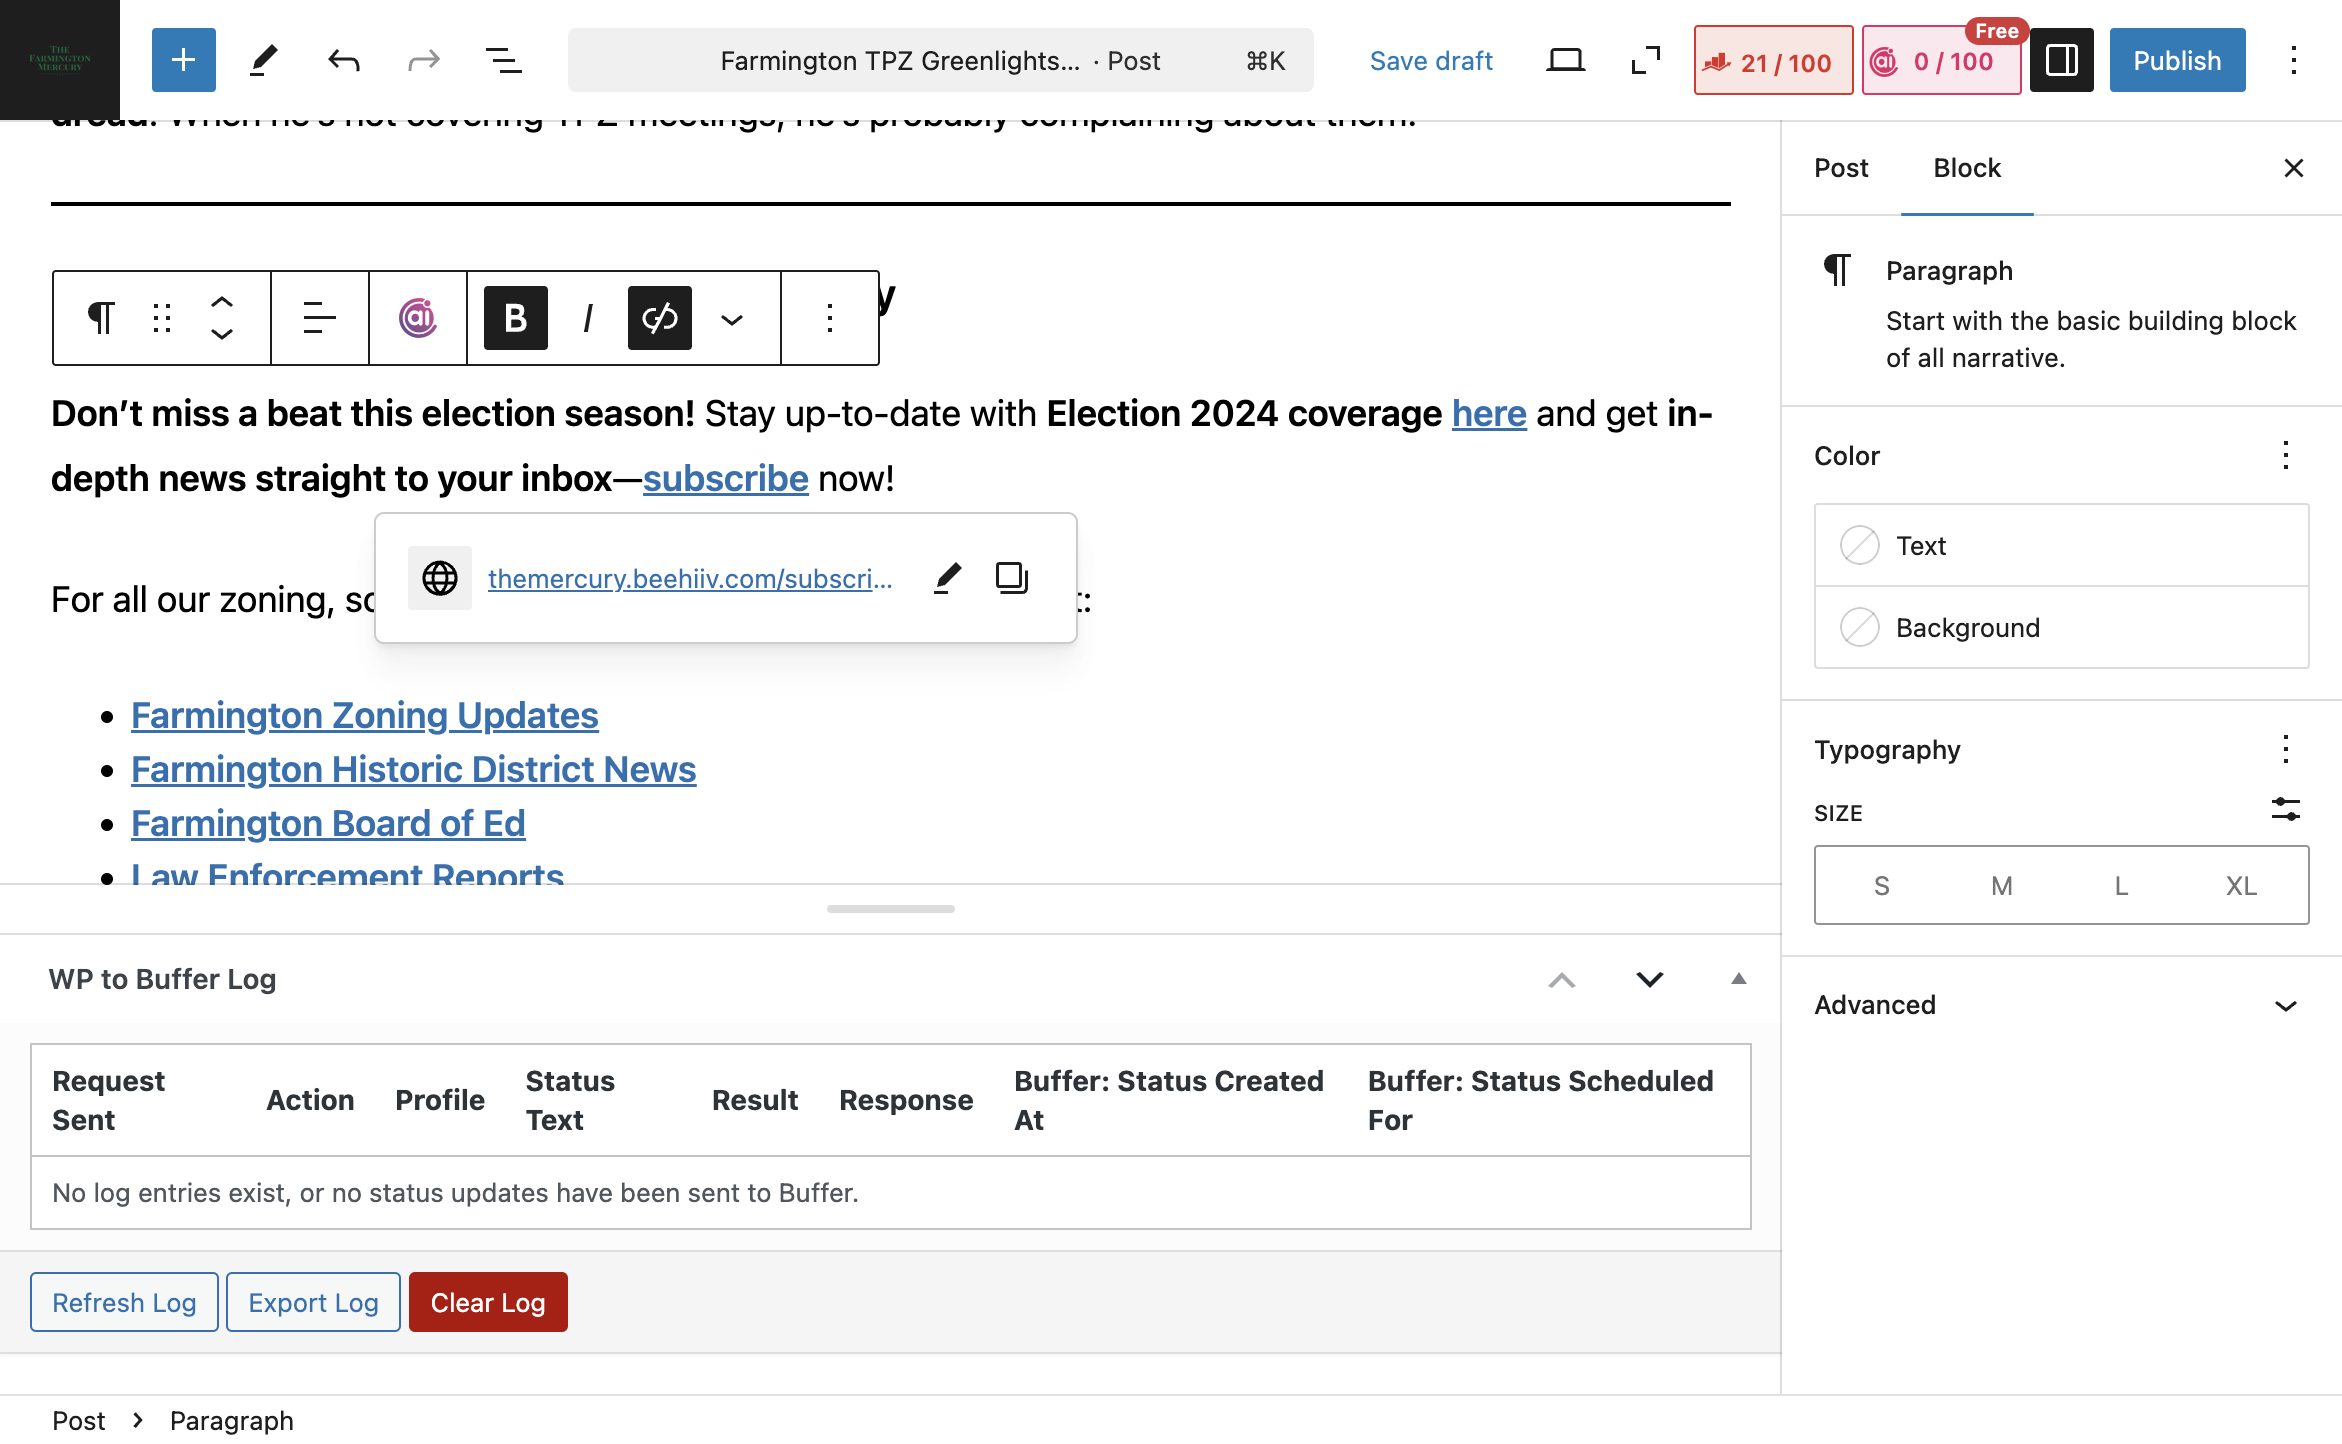Open text alignment options

[x=319, y=318]
